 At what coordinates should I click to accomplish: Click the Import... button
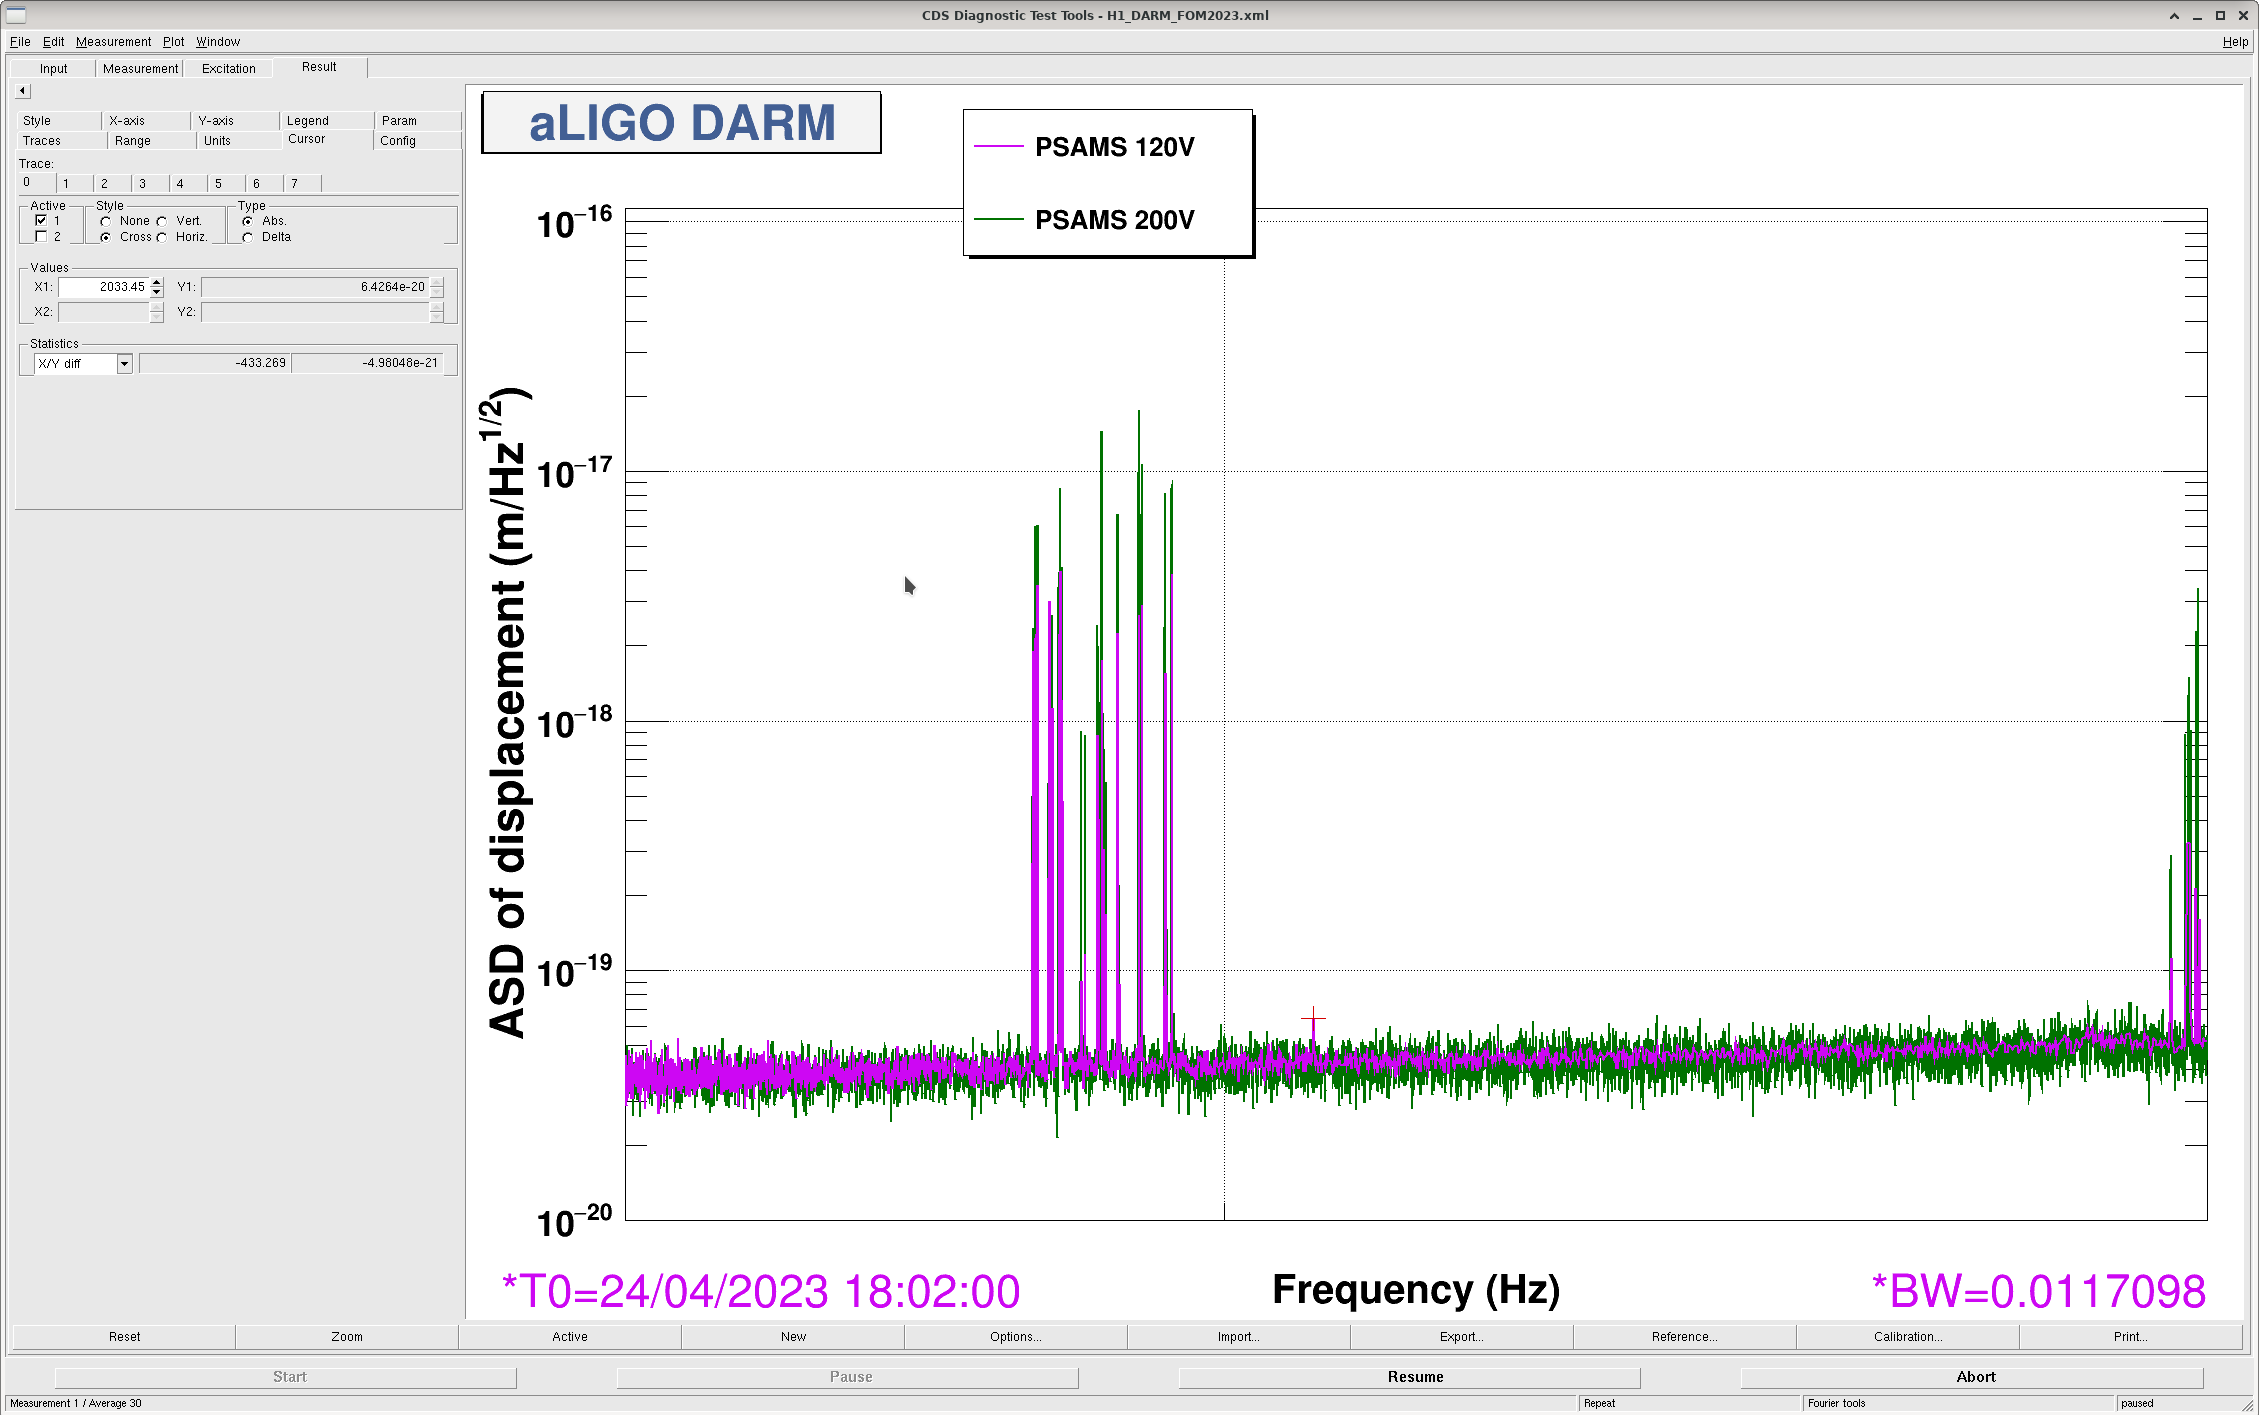[1239, 1337]
